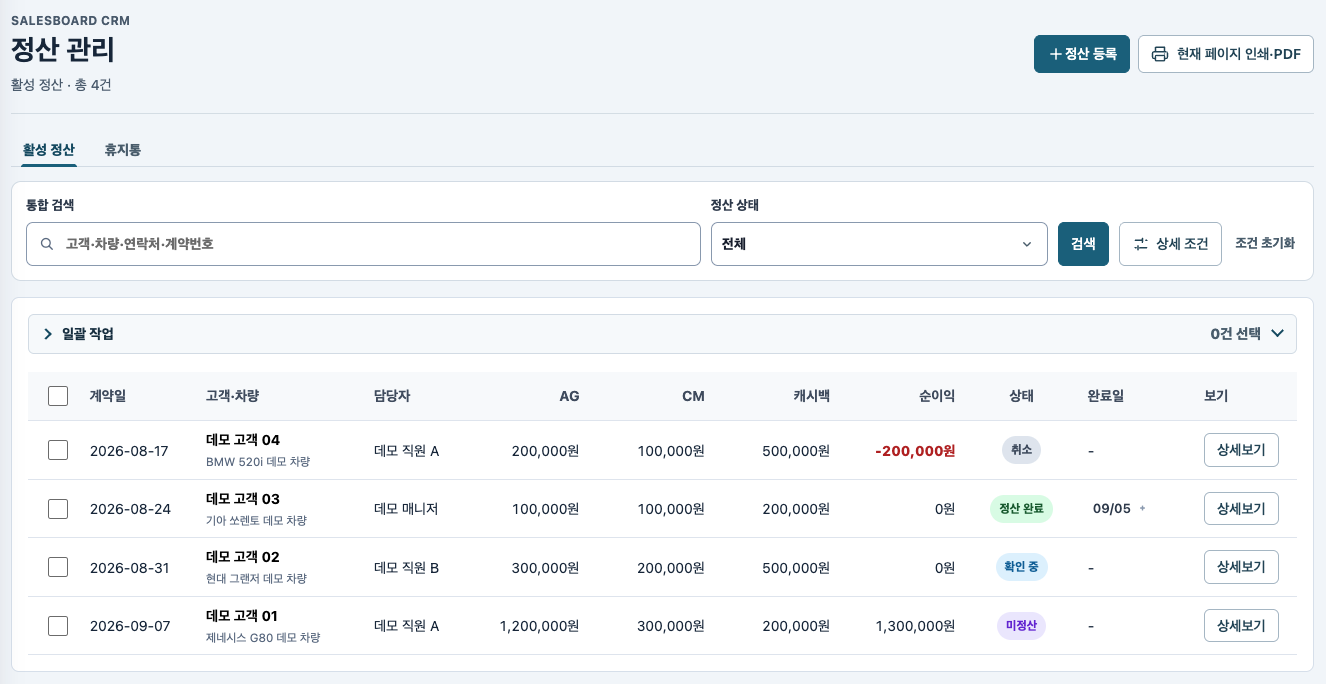Image resolution: width=1326 pixels, height=684 pixels.
Task: Click the 데모 직원 B cell
Action: click(407, 568)
